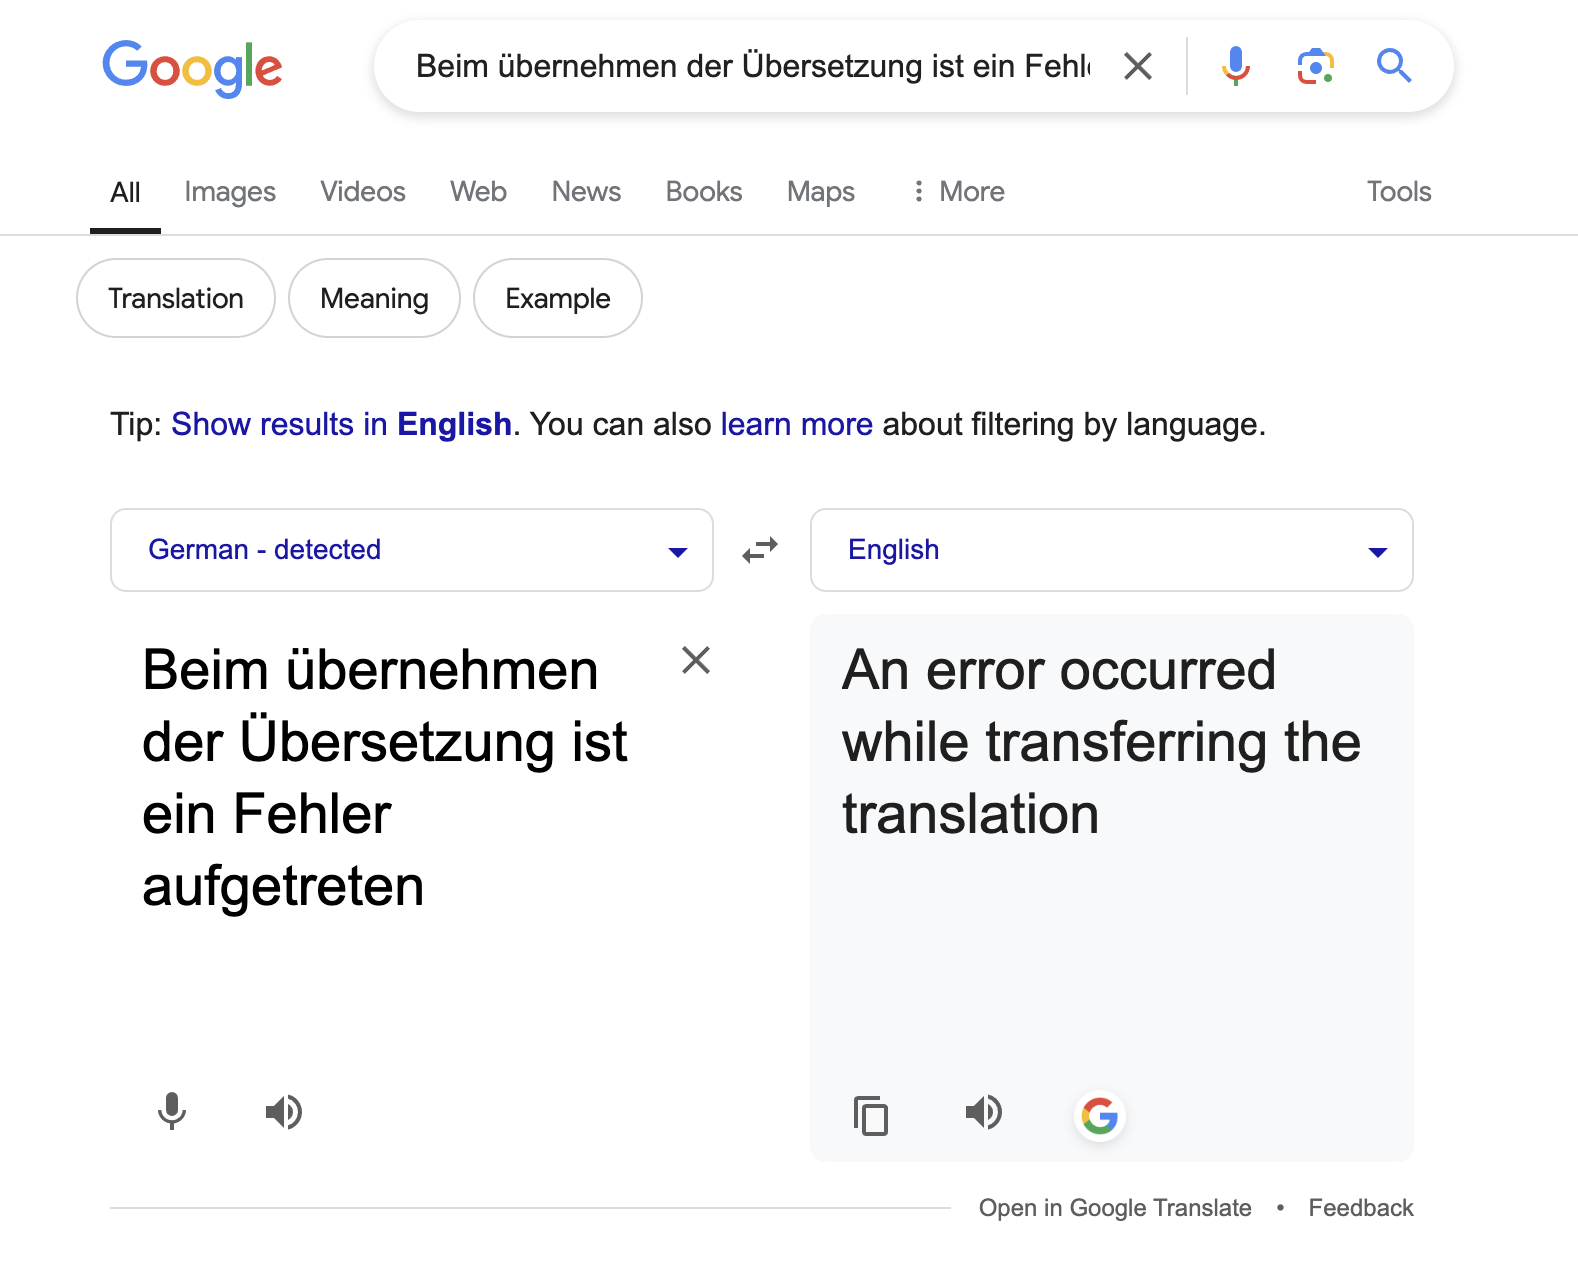
Task: Switch to the News tab
Action: 586,191
